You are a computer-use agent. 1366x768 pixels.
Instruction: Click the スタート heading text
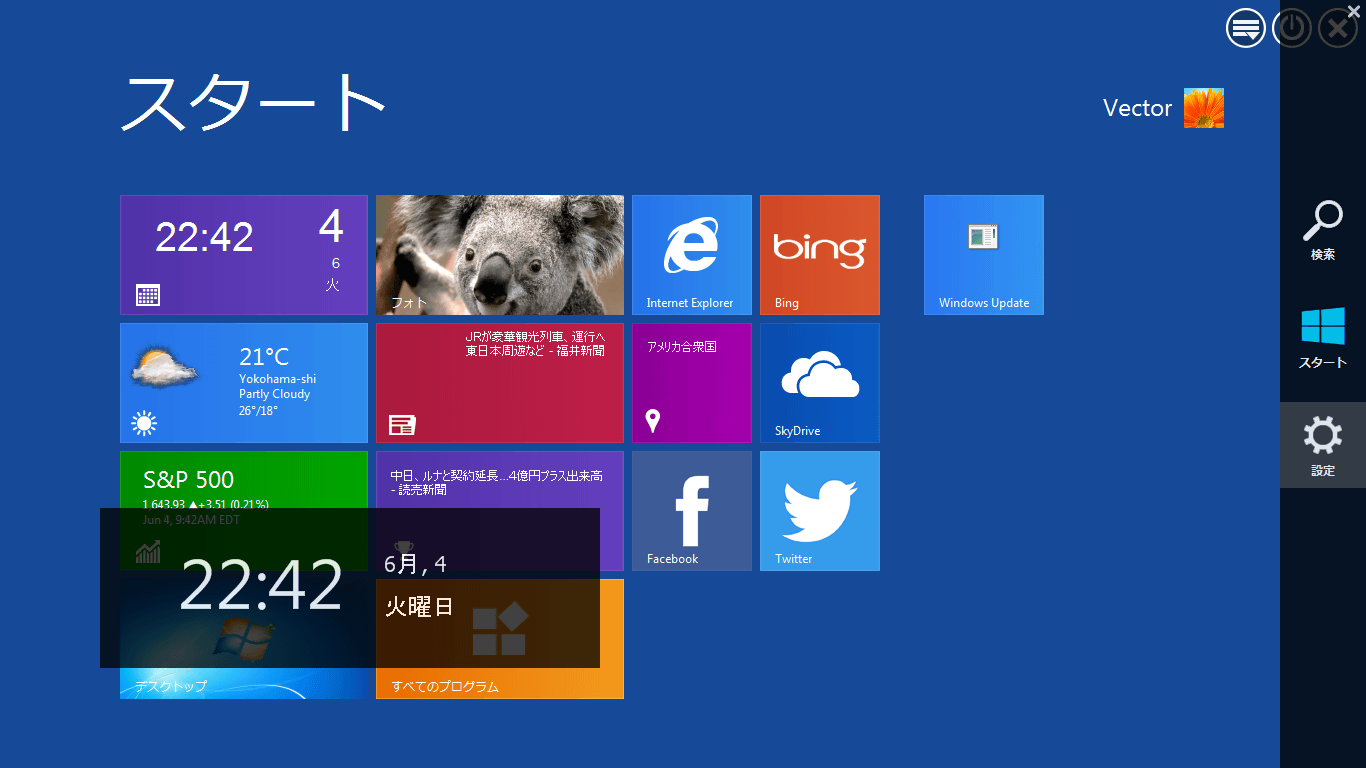pyautogui.click(x=254, y=102)
